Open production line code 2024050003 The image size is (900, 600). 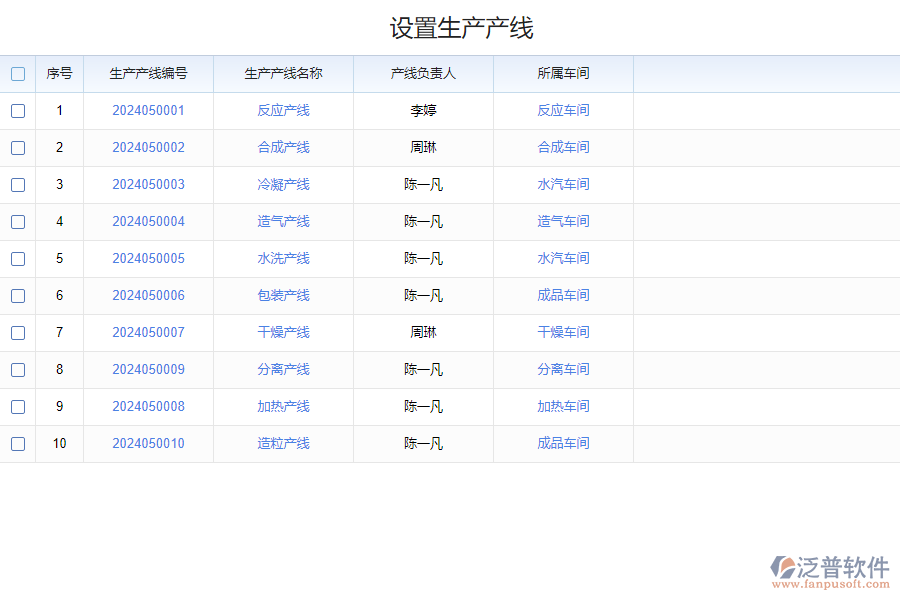[x=148, y=184]
